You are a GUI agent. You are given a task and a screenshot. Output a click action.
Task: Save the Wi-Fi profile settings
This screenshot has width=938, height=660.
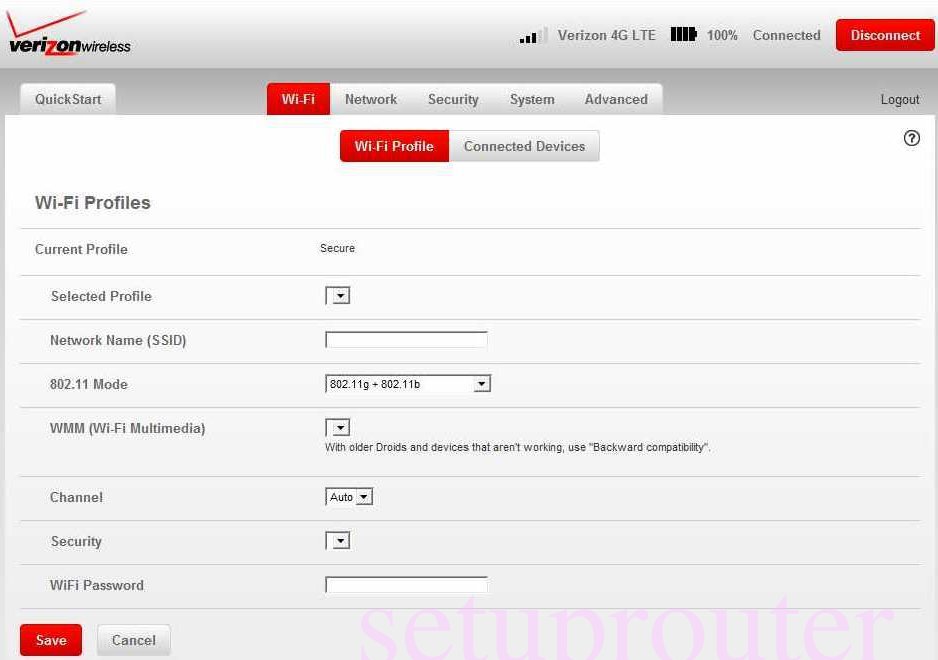tap(50, 640)
